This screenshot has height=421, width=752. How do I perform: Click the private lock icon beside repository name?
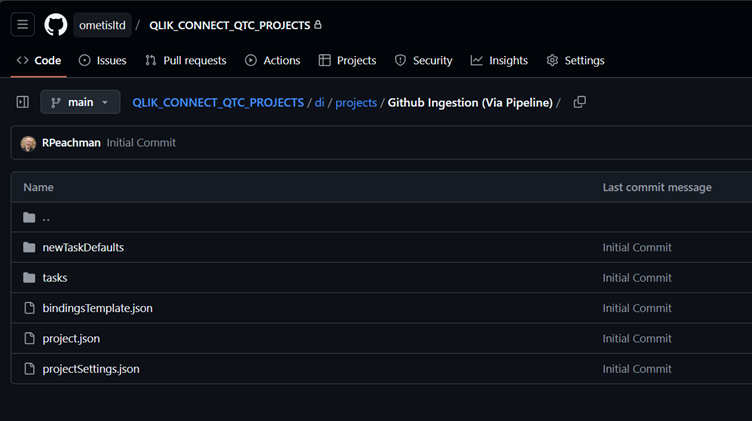(x=318, y=24)
